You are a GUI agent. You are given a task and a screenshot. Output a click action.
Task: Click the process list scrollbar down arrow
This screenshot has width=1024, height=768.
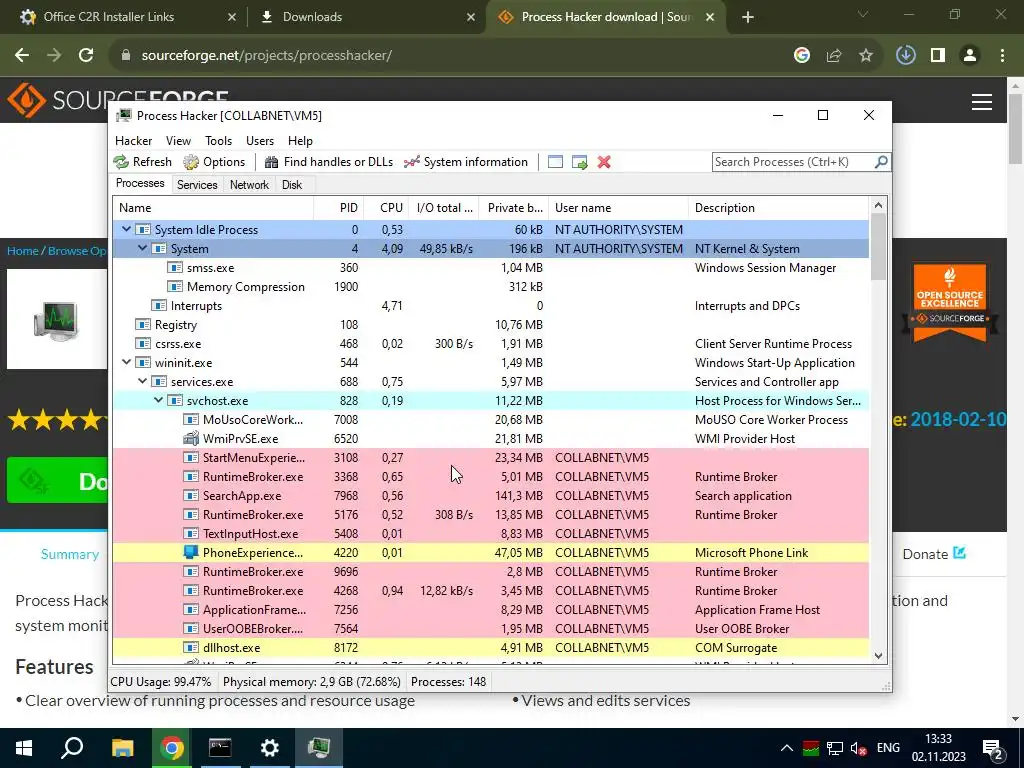[x=878, y=656]
